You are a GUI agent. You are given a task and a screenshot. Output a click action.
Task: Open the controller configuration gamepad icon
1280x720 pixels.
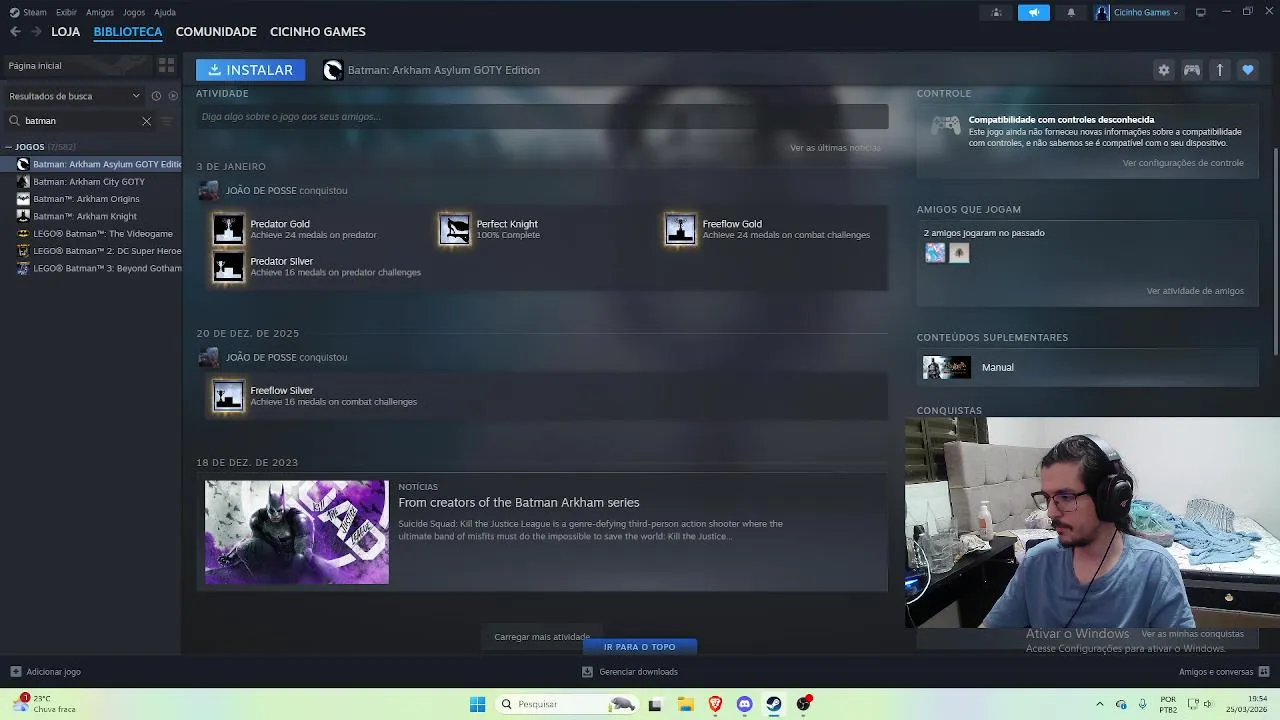(1192, 70)
